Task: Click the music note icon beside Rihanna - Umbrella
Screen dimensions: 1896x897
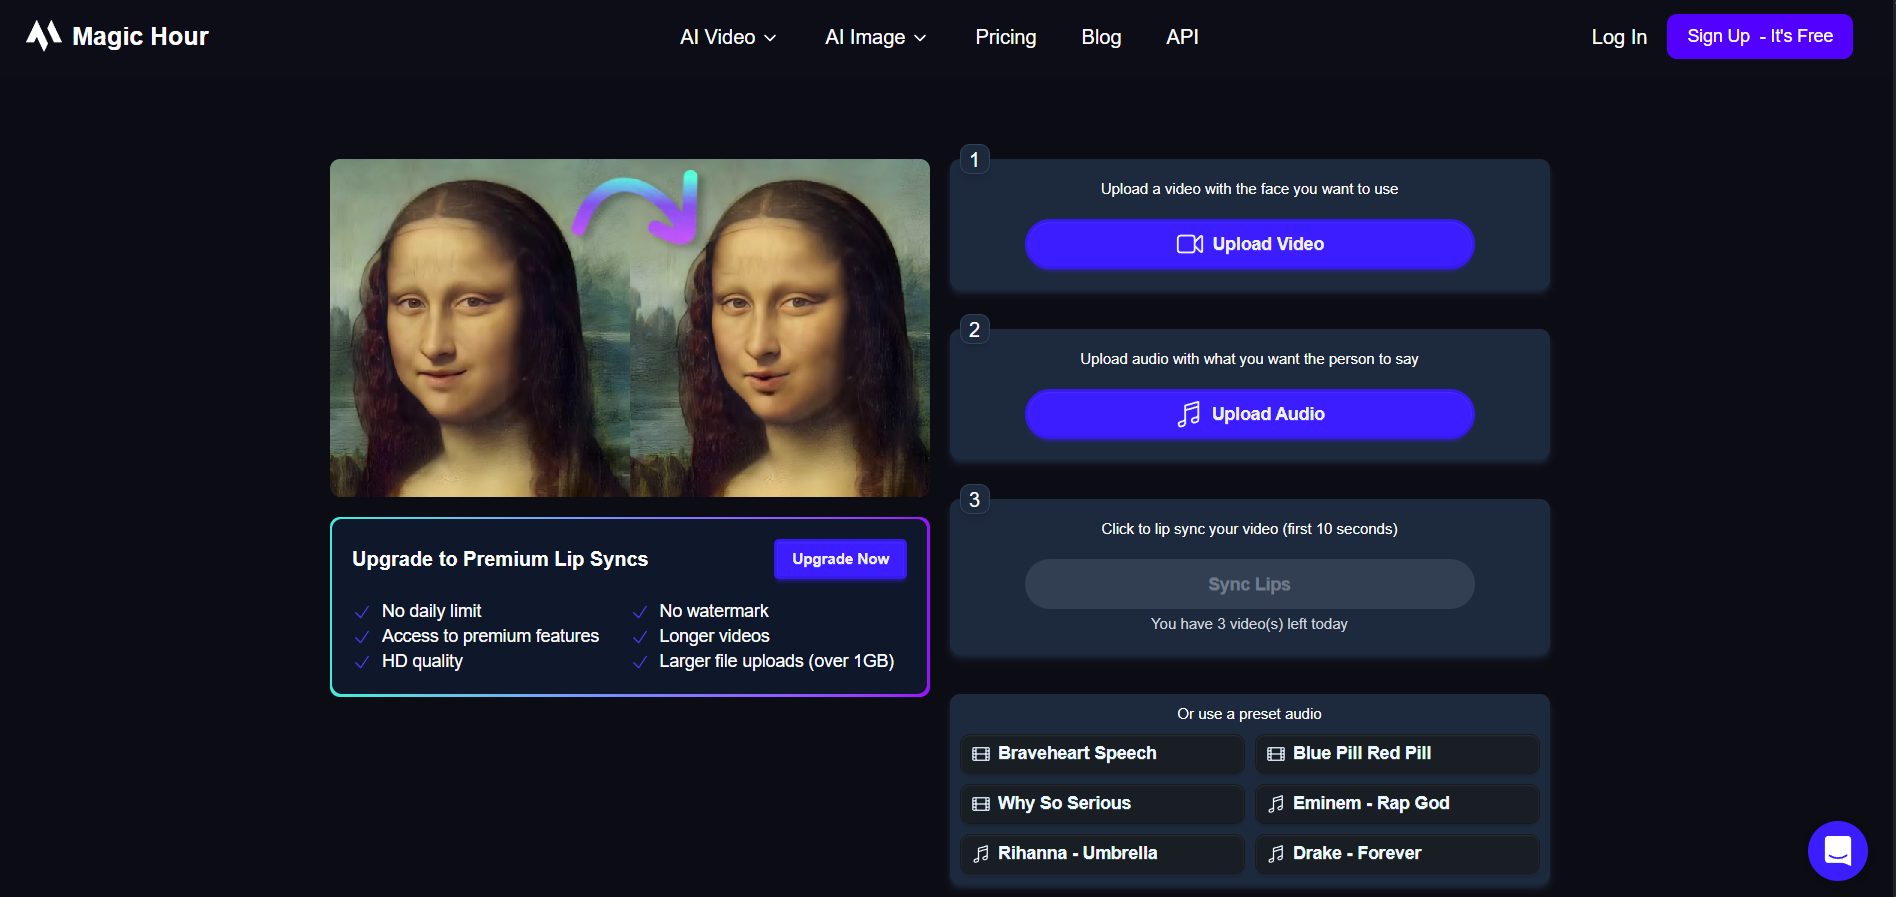Action: (x=981, y=854)
